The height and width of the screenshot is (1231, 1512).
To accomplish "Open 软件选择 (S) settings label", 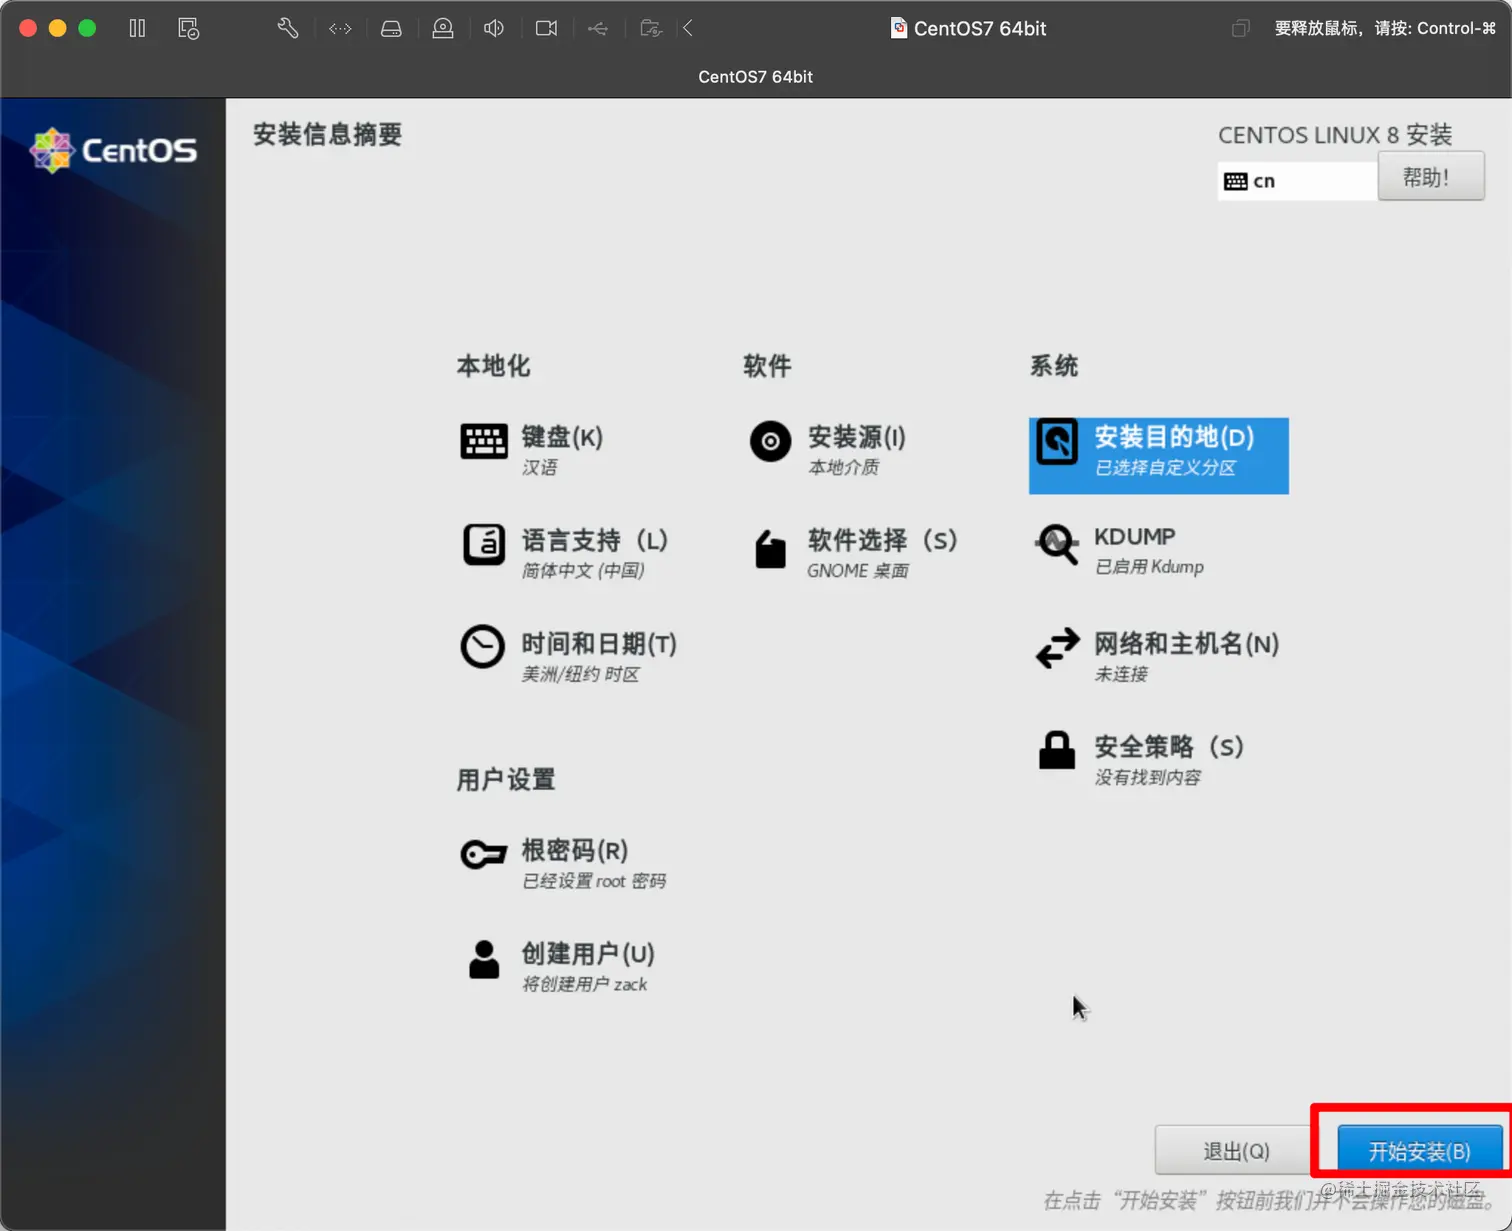I will click(x=882, y=540).
